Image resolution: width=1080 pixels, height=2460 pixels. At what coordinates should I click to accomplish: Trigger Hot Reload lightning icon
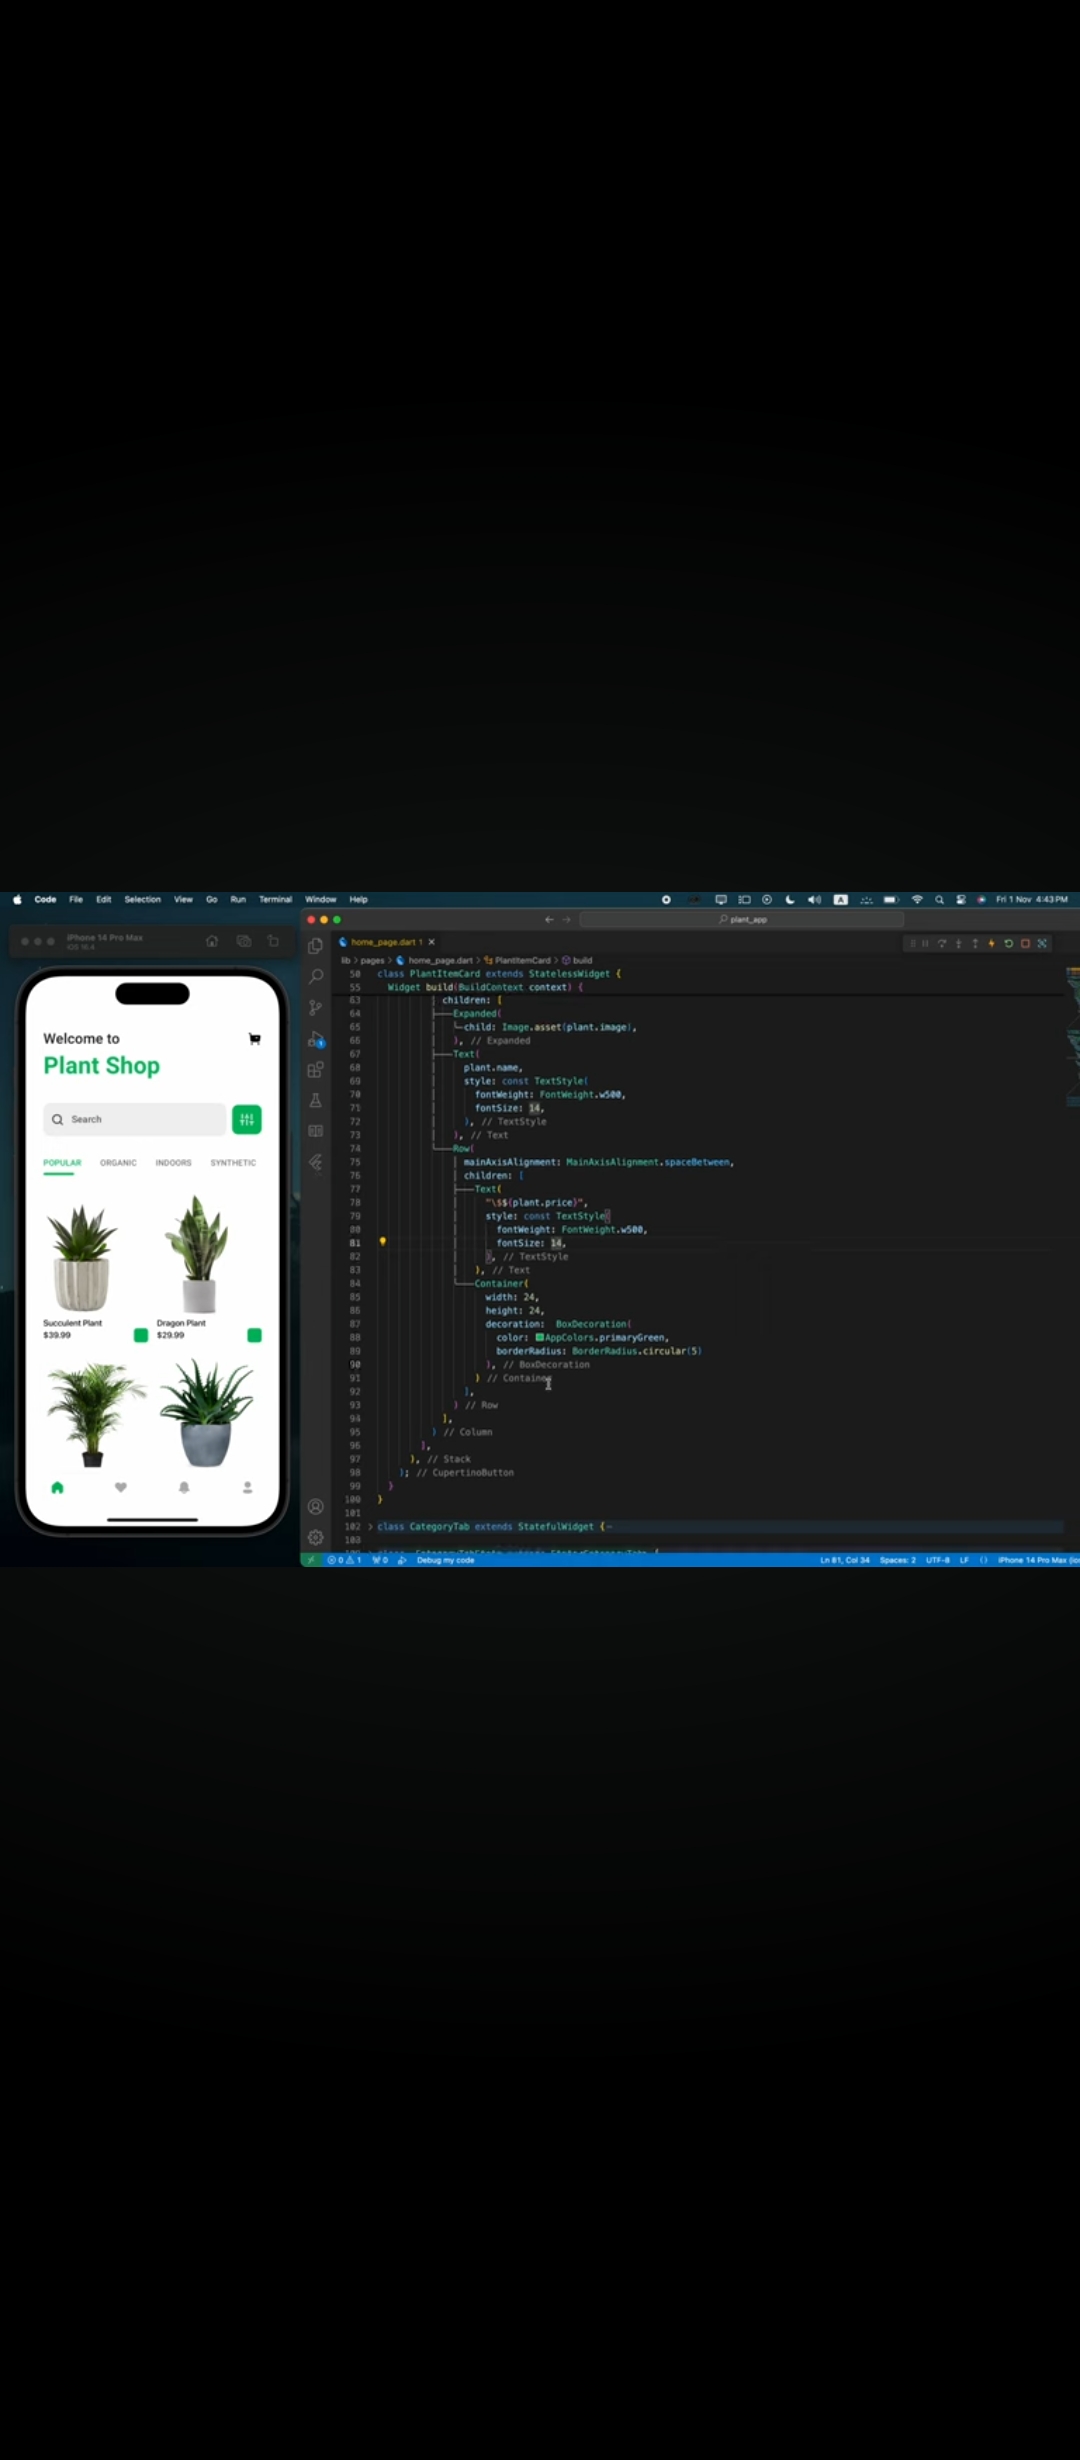[x=991, y=943]
